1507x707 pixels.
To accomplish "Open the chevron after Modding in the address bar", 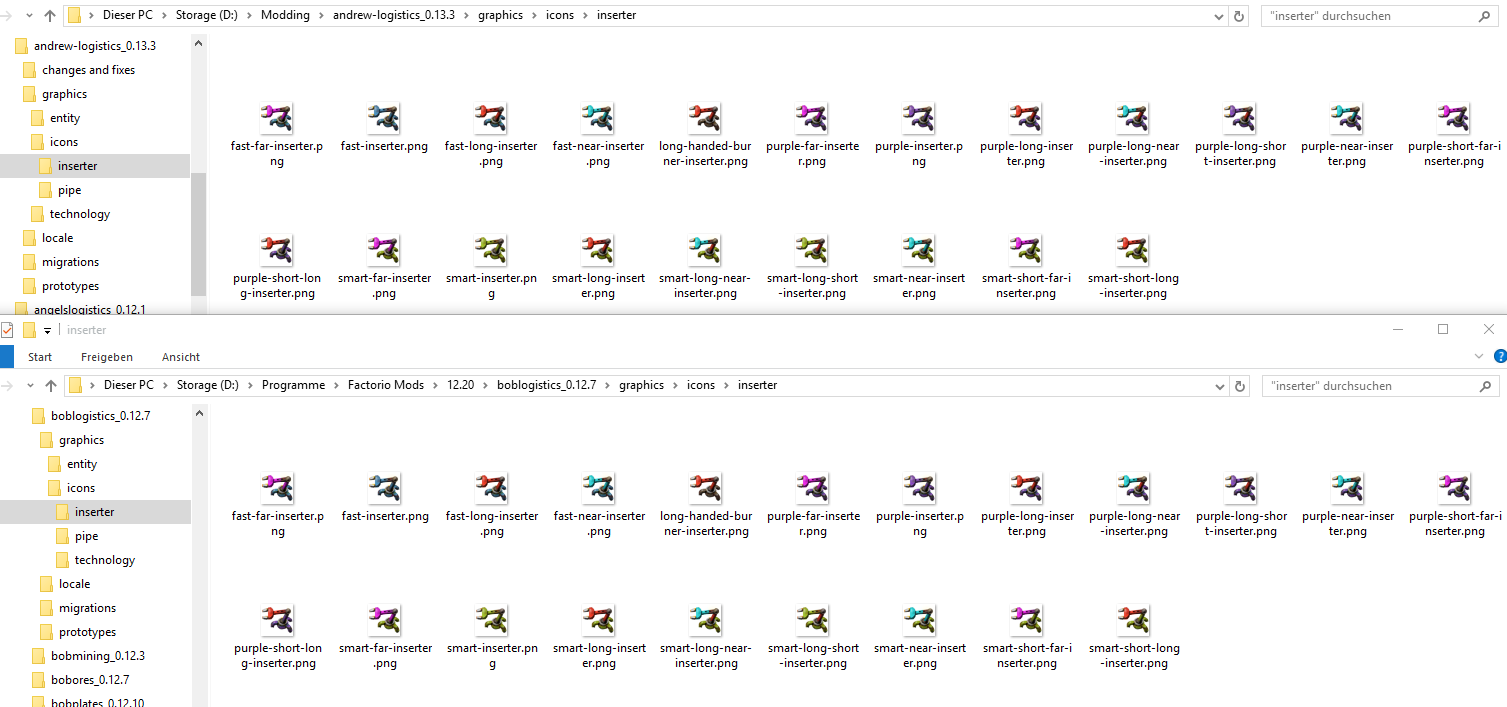I will tap(322, 16).
